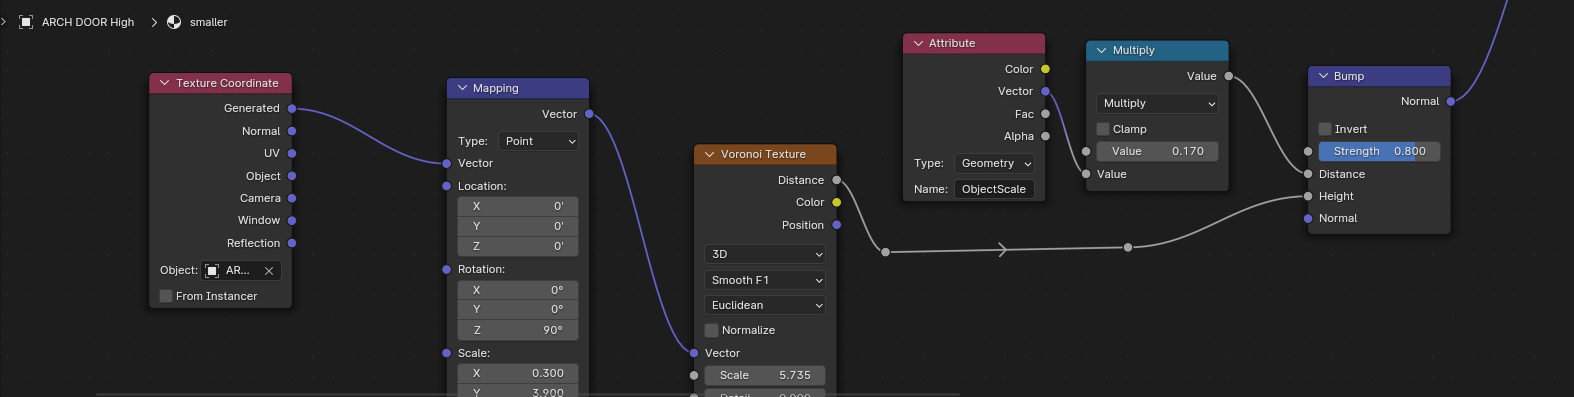Click the Voronoi Vector input socket
The image size is (1574, 397).
coord(694,353)
